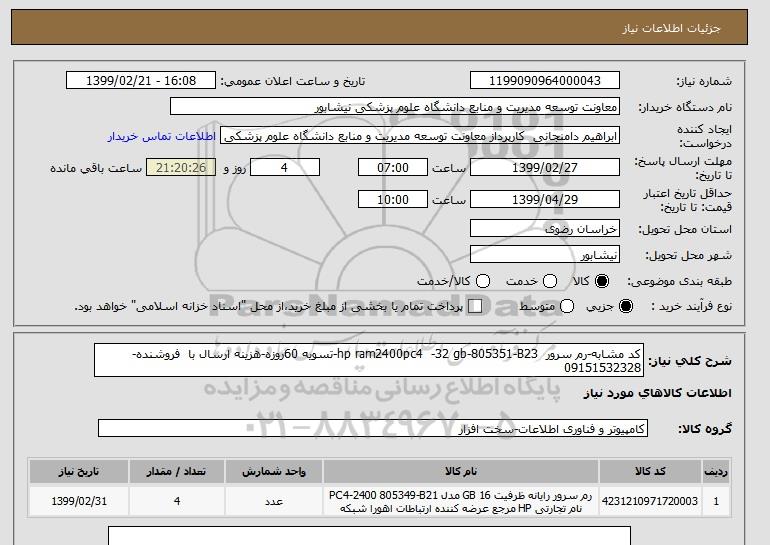Click the ردیف column header
Viewport: 770px width, 545px height.
click(x=716, y=471)
